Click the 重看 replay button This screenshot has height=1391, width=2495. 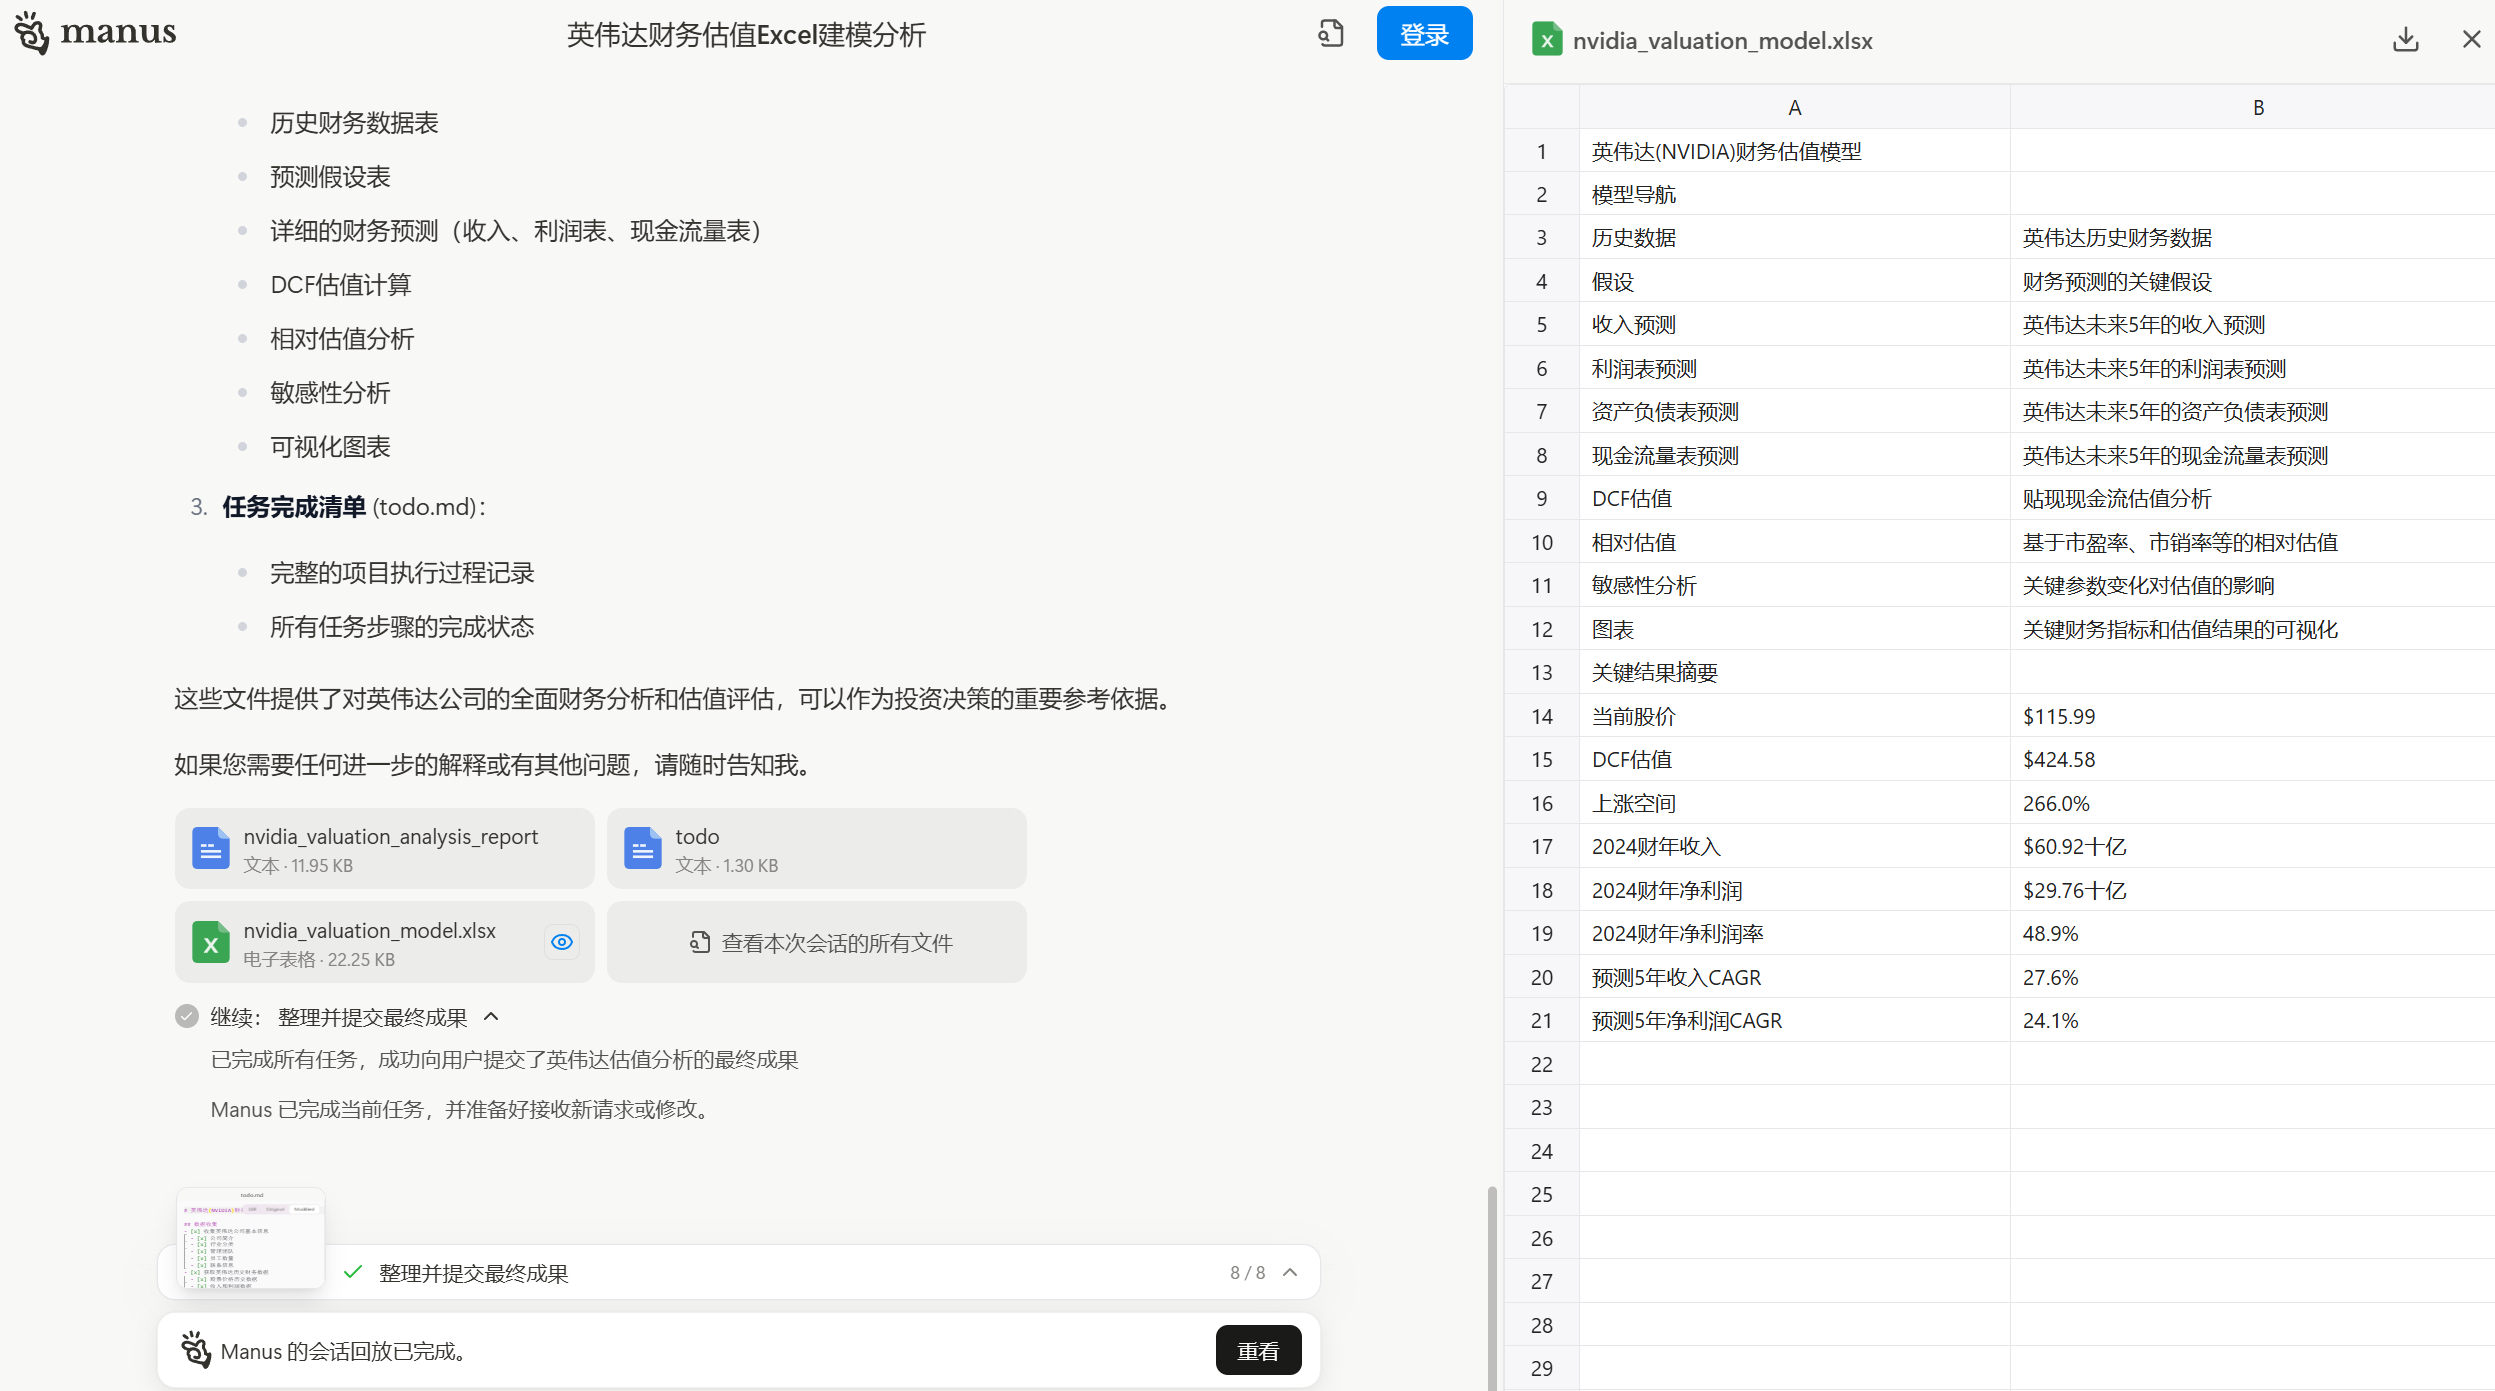click(1258, 1351)
